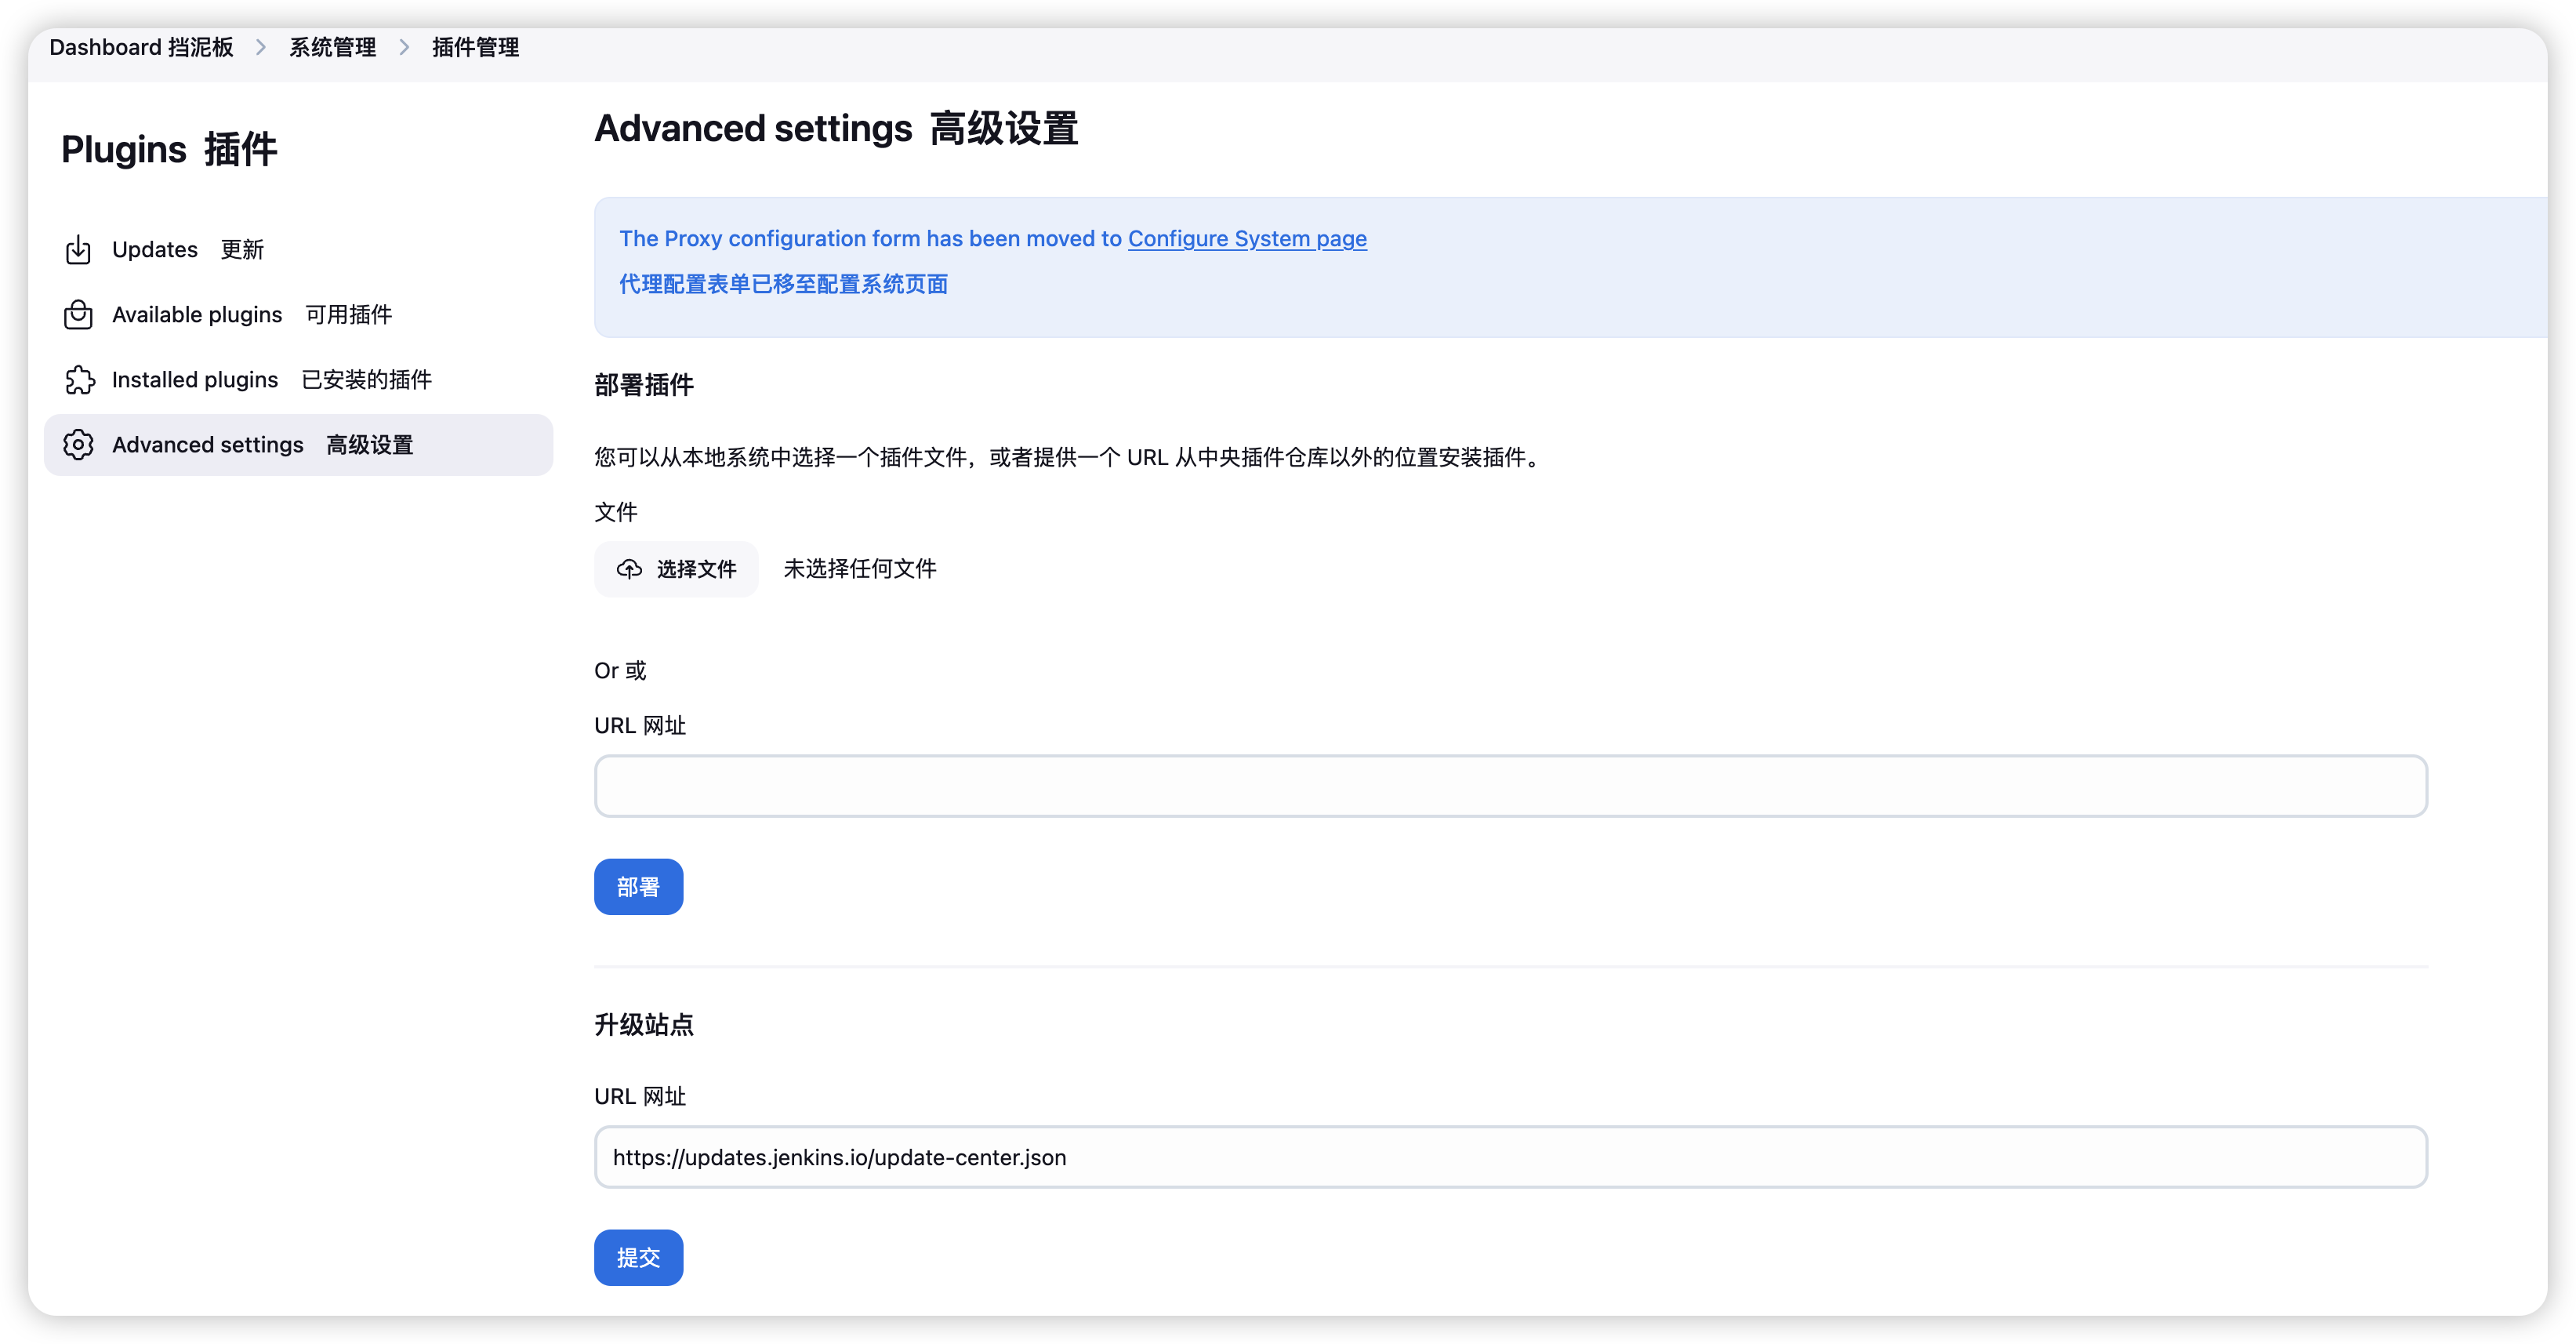Image resolution: width=2576 pixels, height=1344 pixels.
Task: Expand chevron after 系统管理 breadcrumb
Action: (404, 47)
